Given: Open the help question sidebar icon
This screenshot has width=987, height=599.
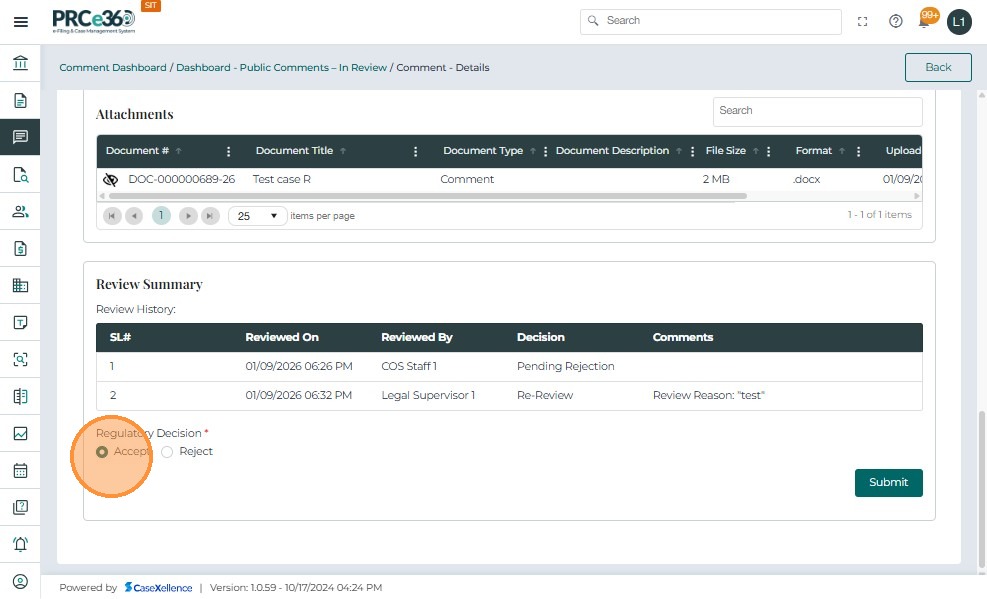Looking at the screenshot, I should tap(20, 507).
